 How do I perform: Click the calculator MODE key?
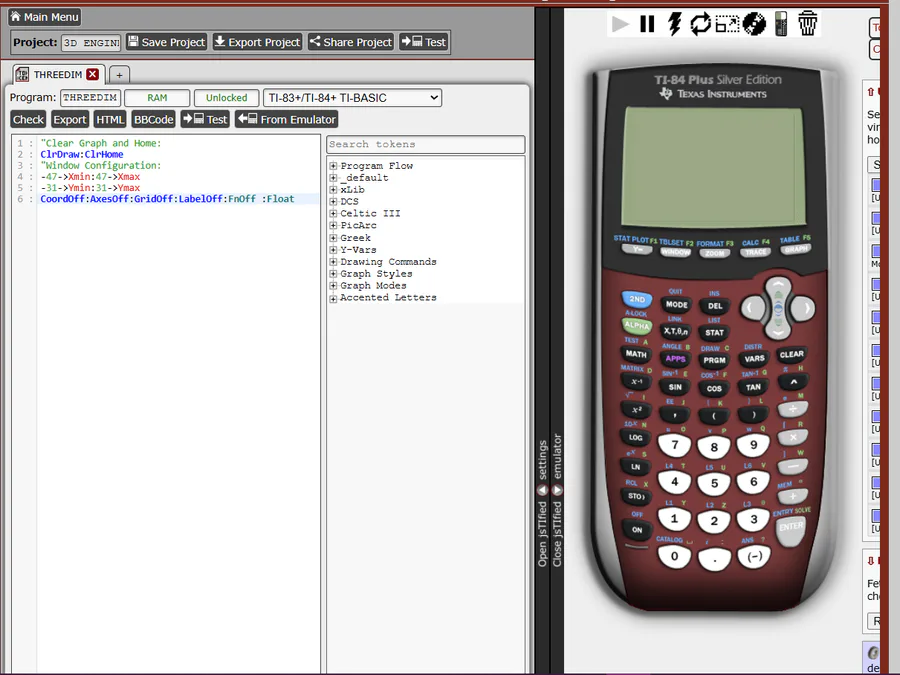click(x=676, y=305)
